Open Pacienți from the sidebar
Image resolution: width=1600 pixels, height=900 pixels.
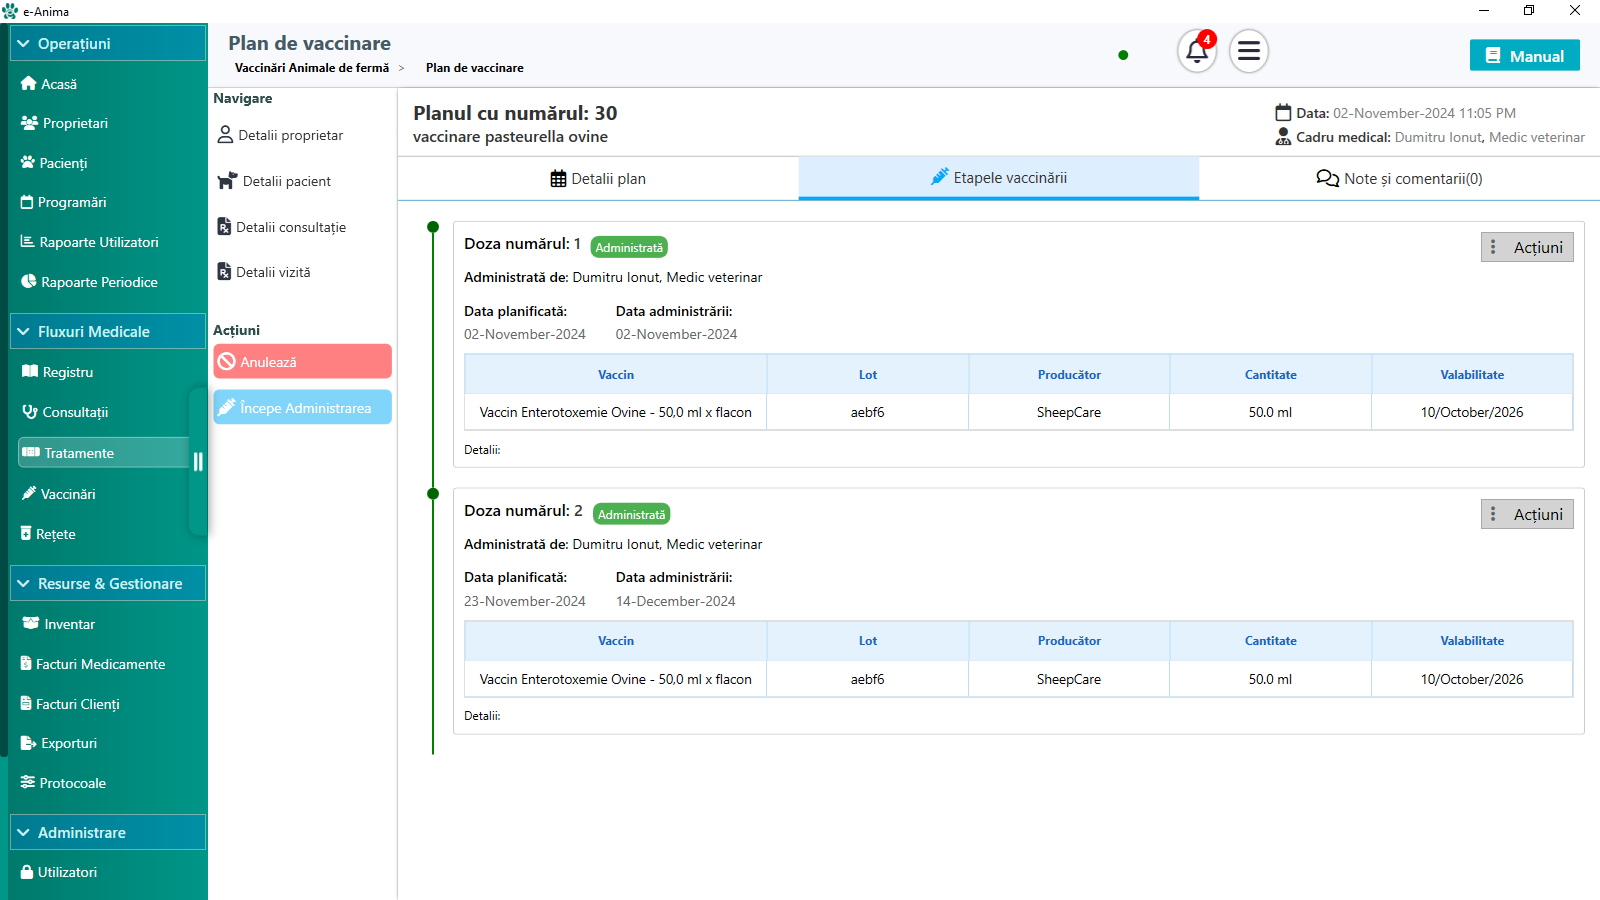[63, 163]
